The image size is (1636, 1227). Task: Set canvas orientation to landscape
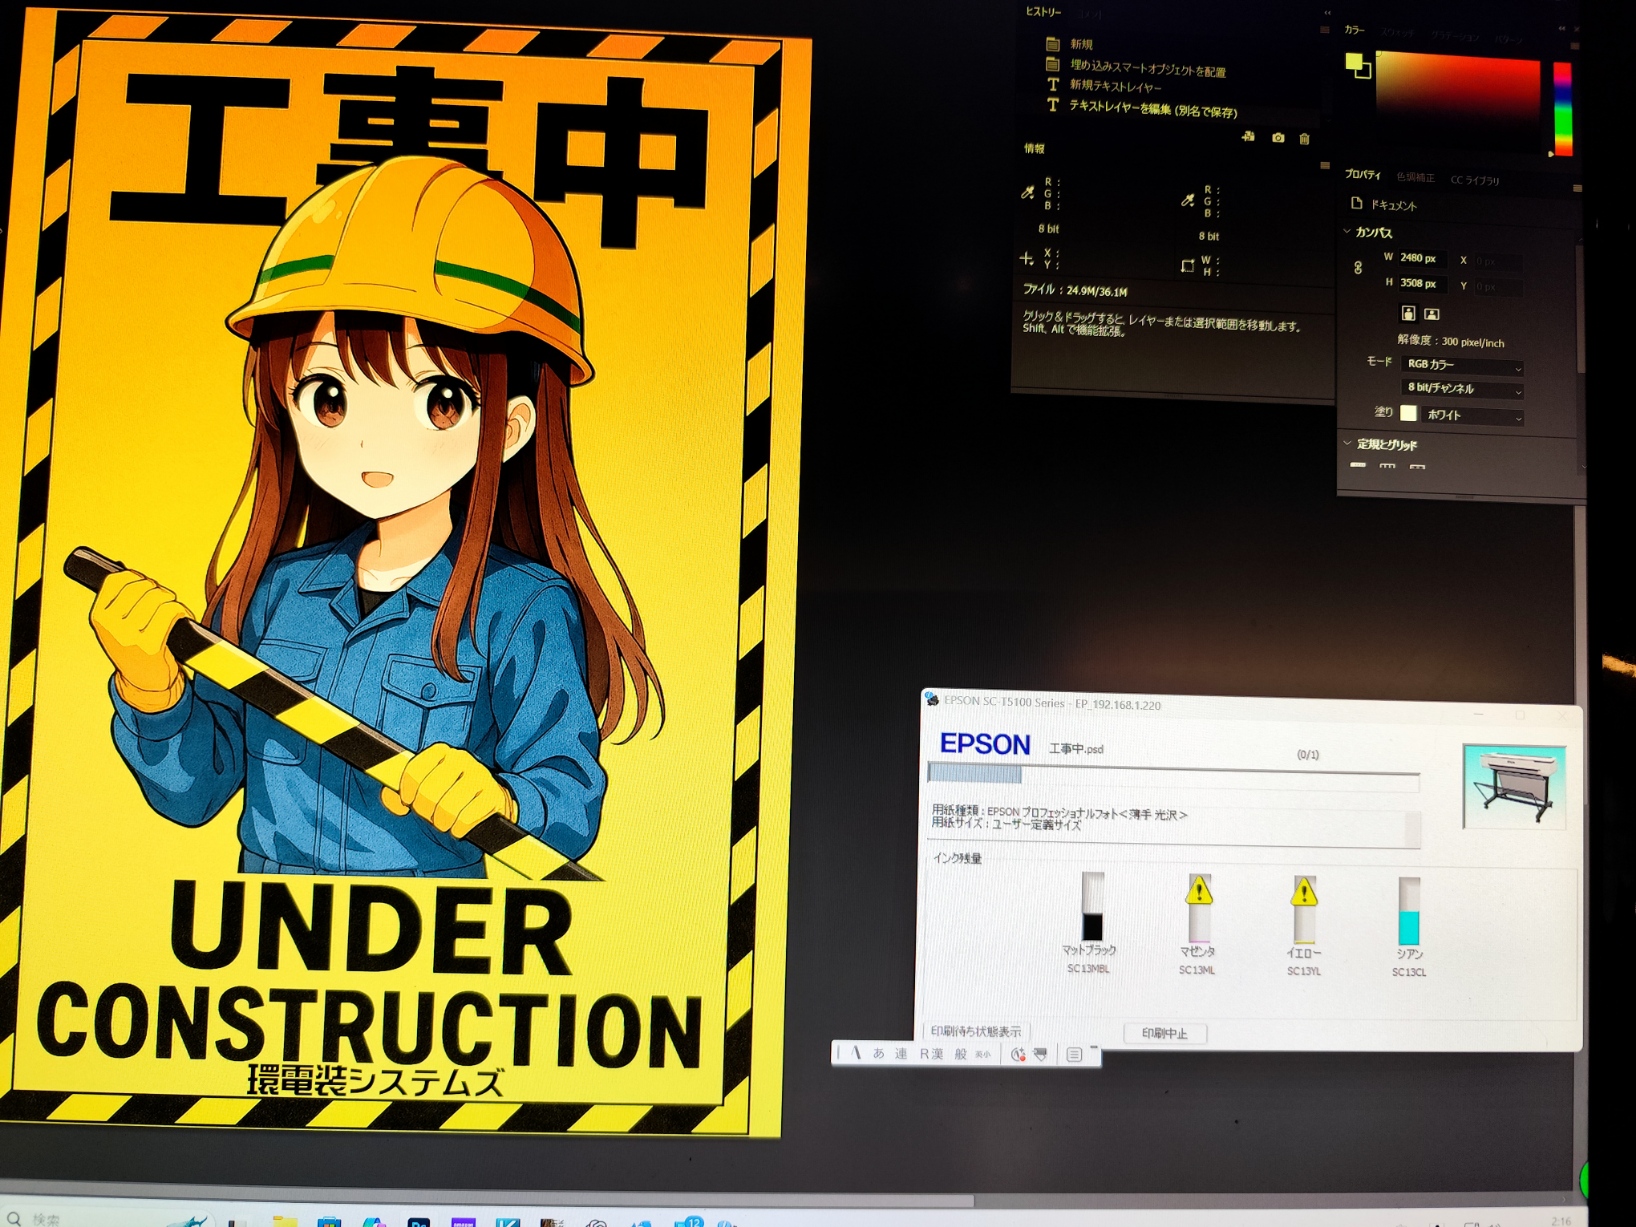pyautogui.click(x=1432, y=314)
